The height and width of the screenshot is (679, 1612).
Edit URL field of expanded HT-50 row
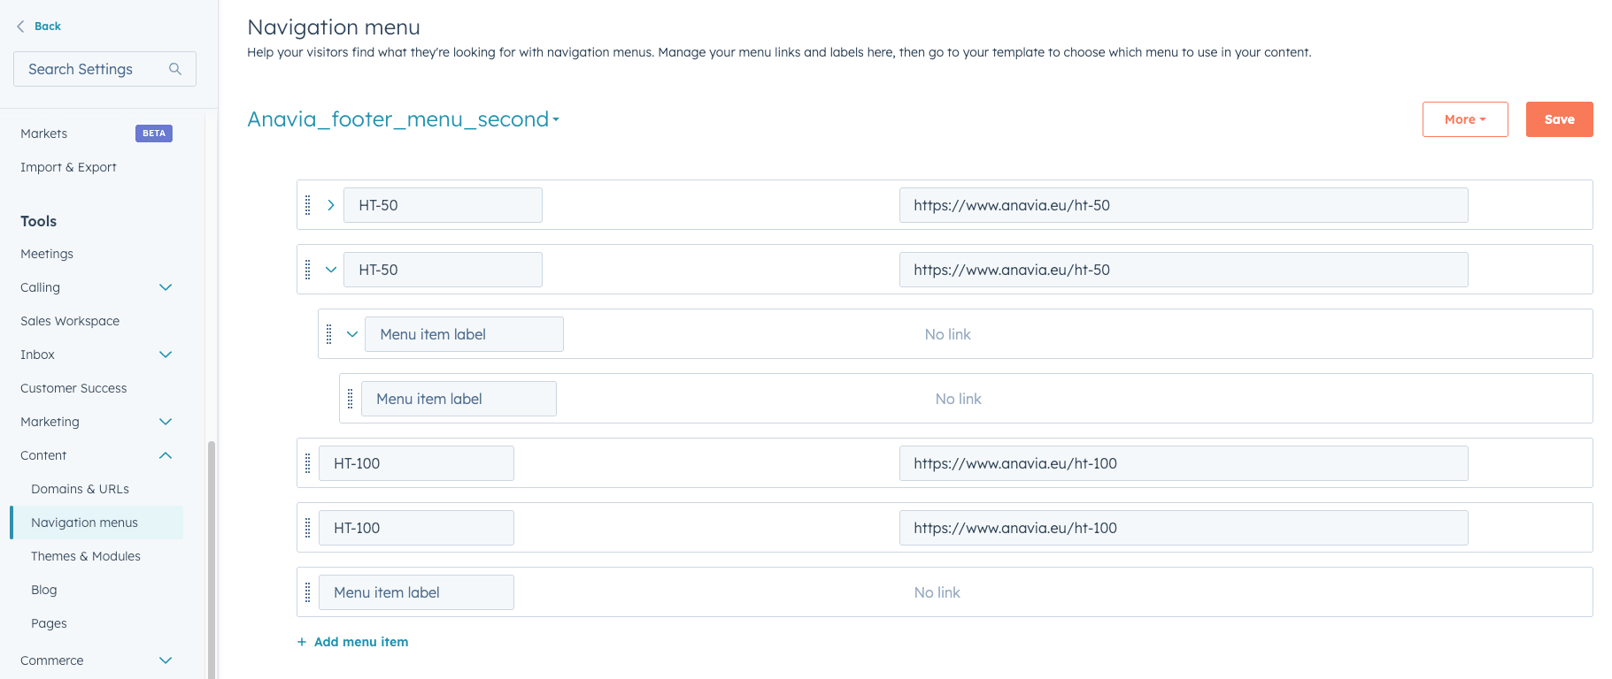1183,270
